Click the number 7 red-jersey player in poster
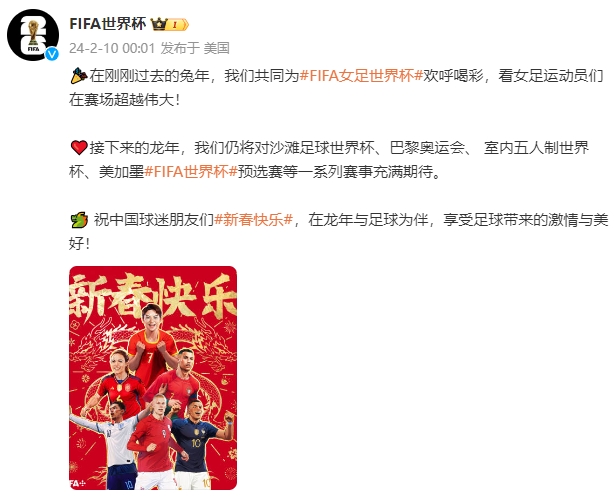Image resolution: width=616 pixels, height=499 pixels. coord(152,341)
